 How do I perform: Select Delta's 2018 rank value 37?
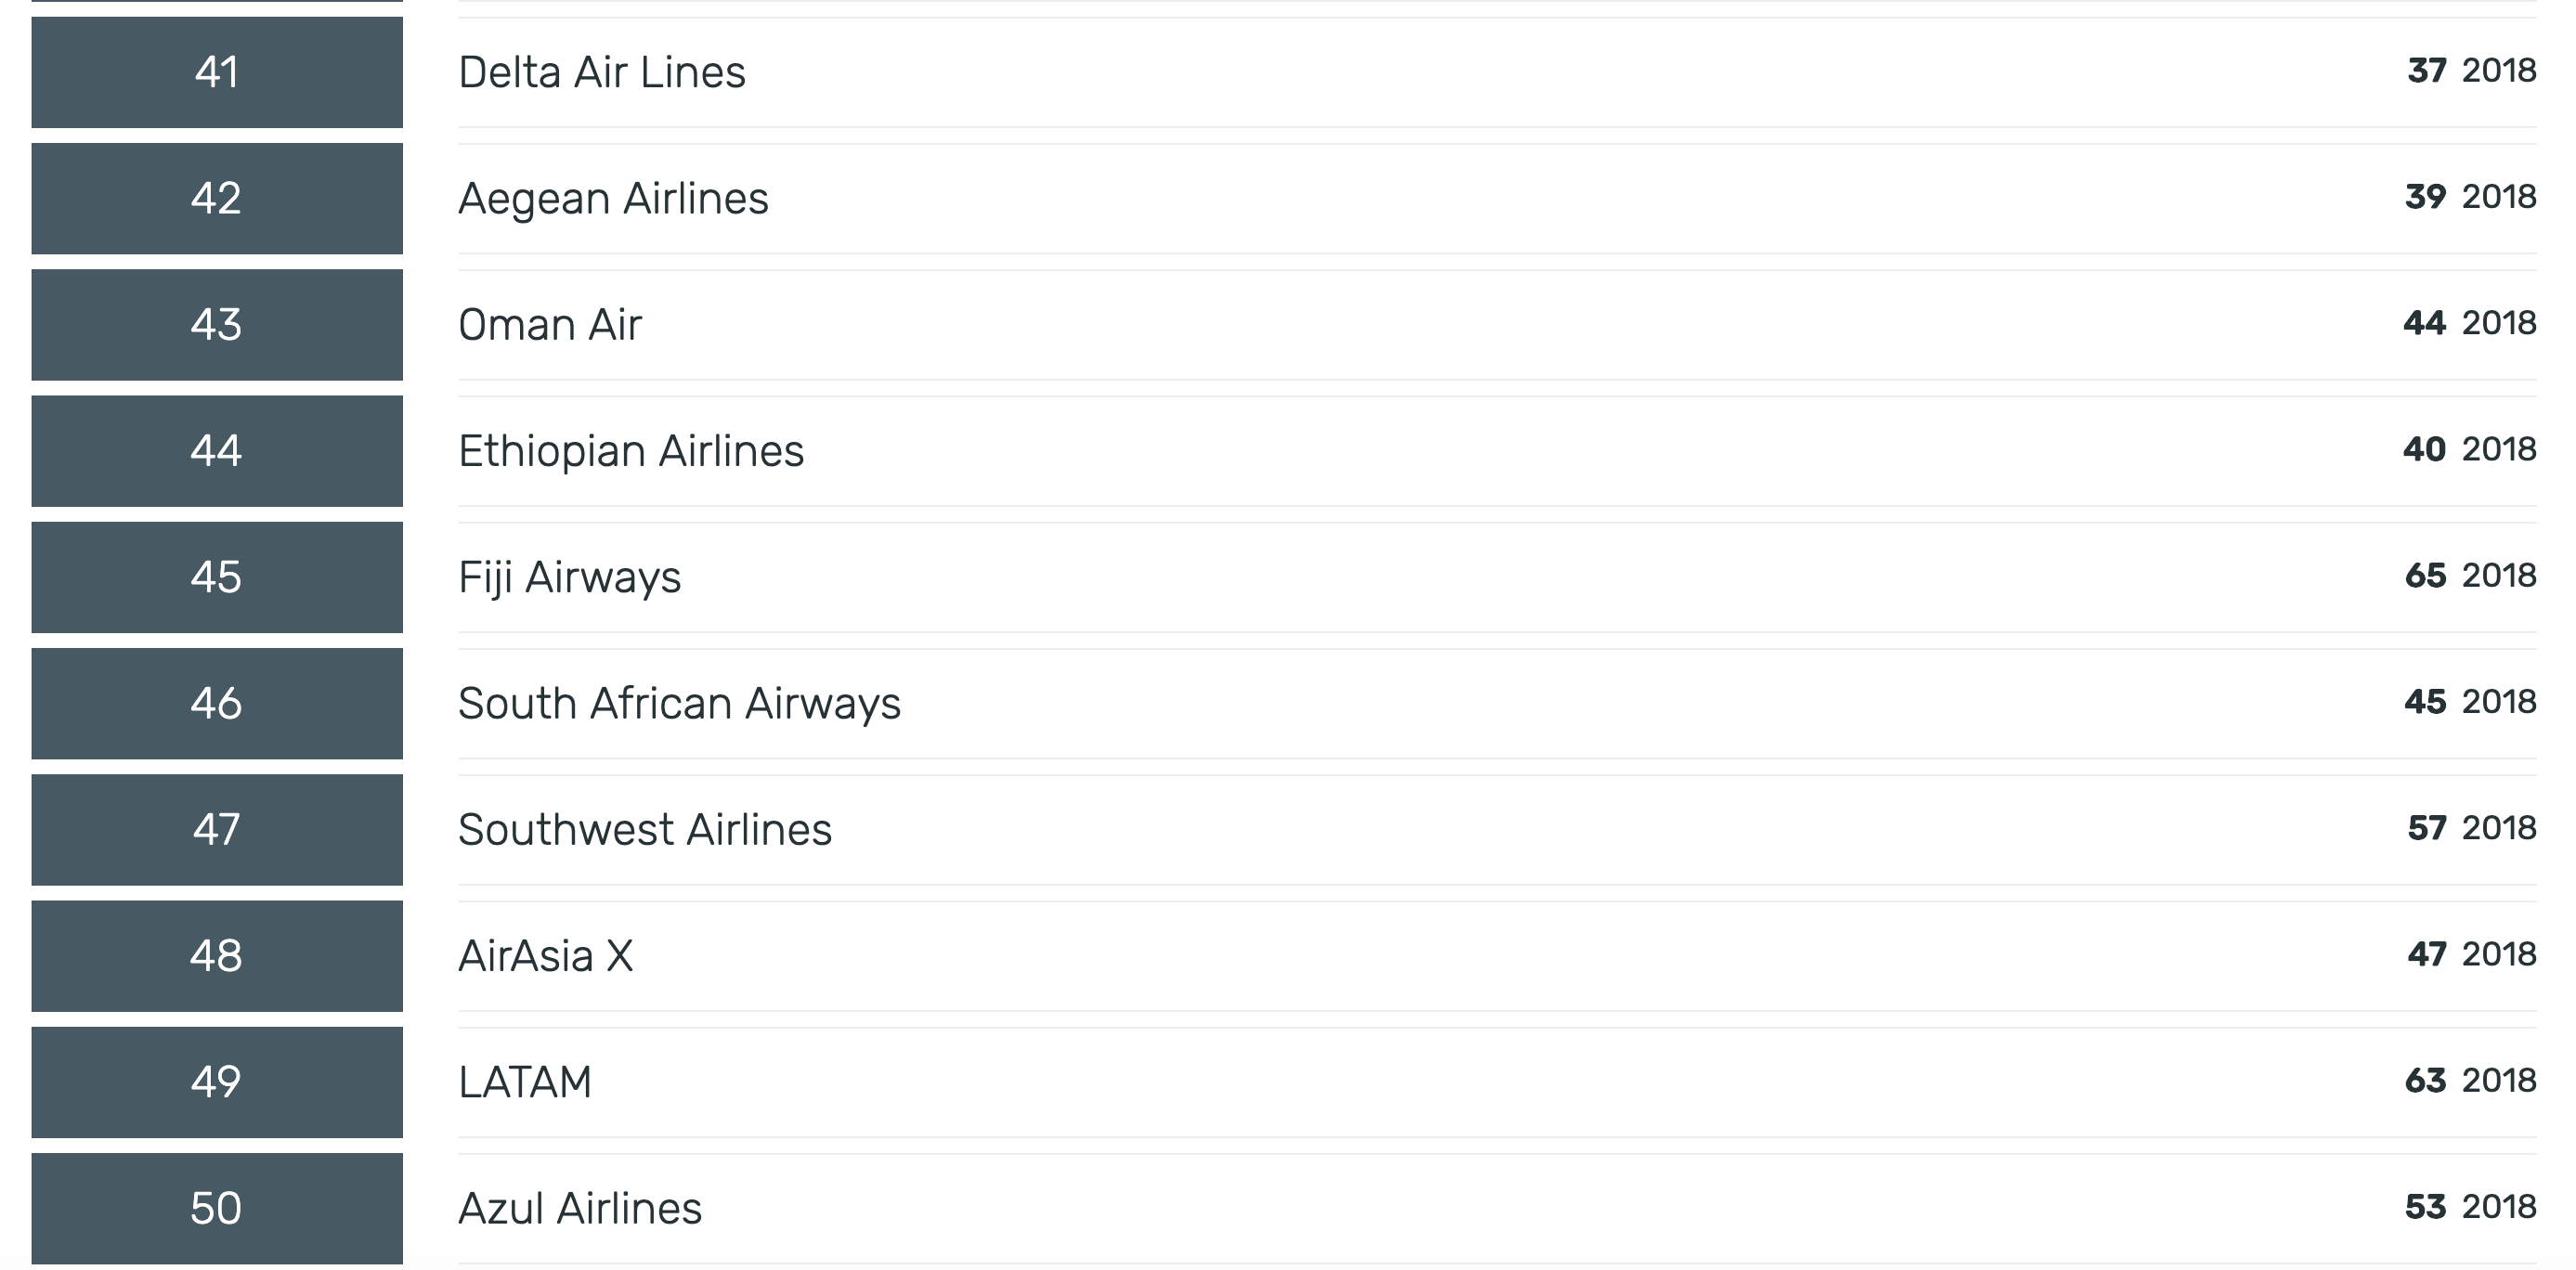click(2427, 70)
